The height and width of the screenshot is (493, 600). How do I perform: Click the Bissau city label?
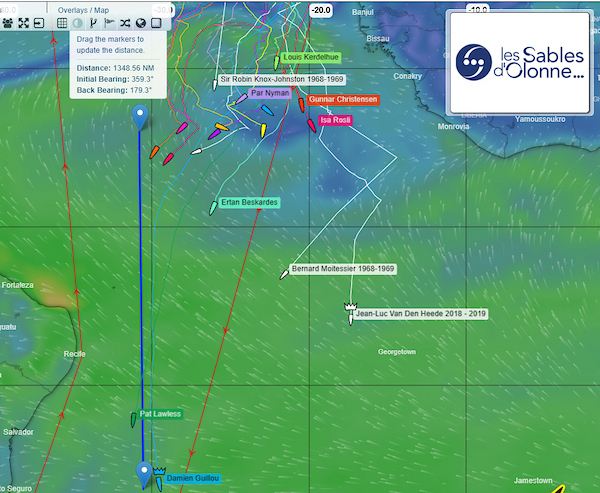(378, 39)
